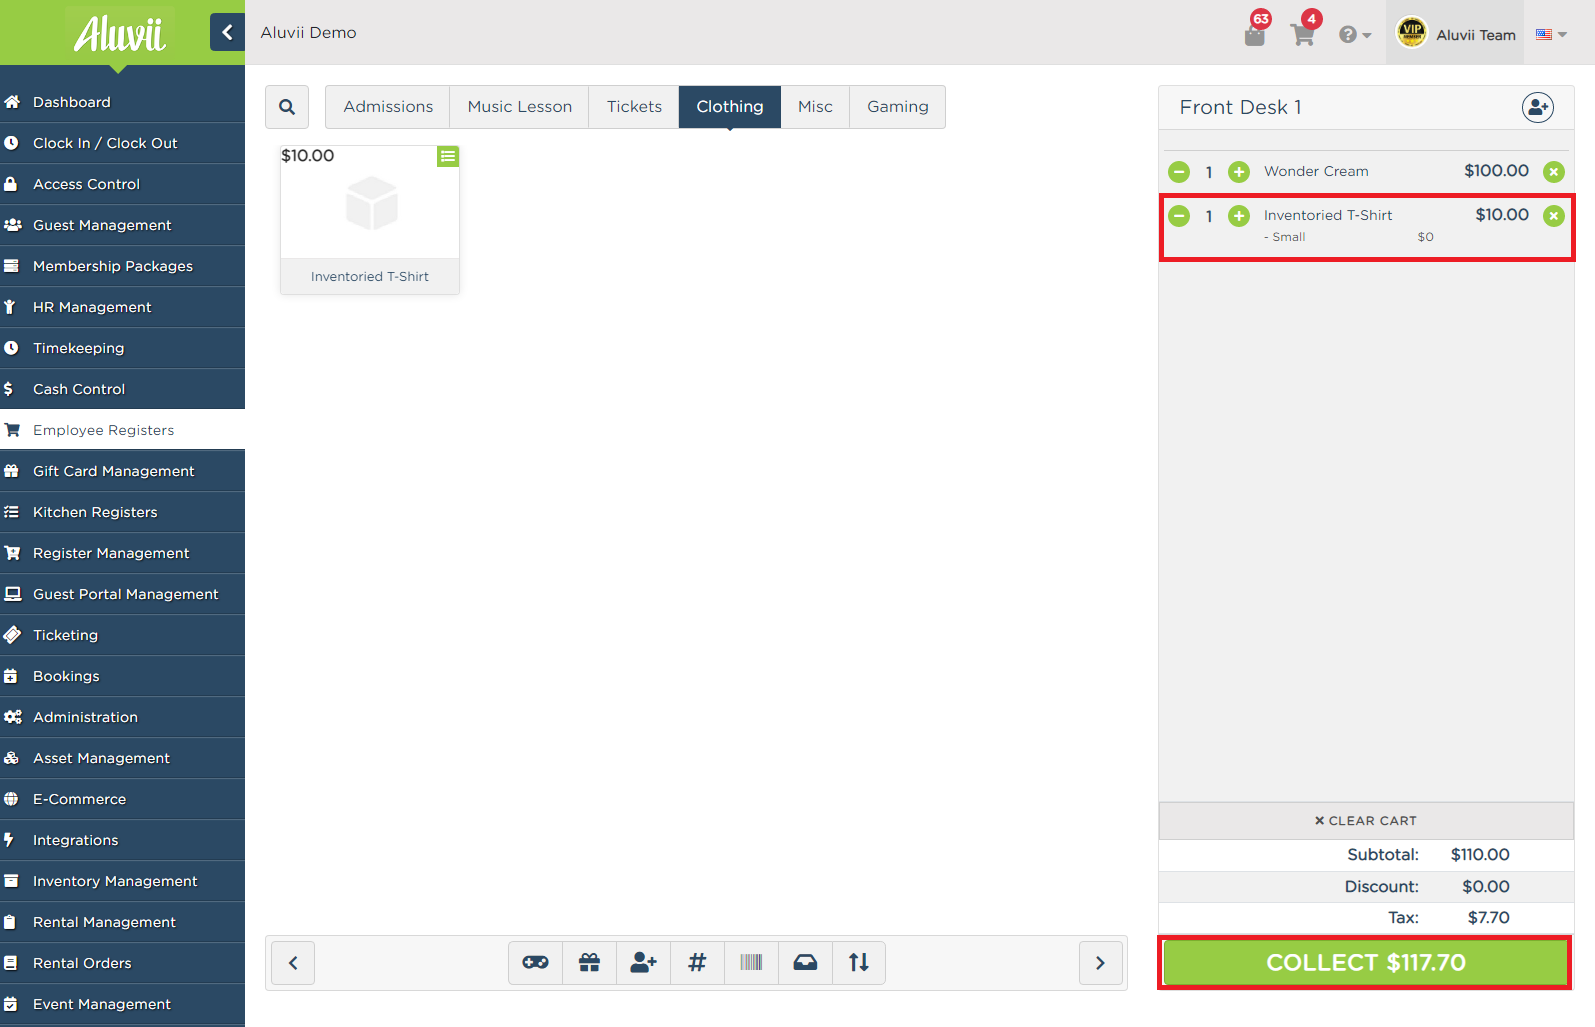Click the Wonder Cream item name
This screenshot has width=1595, height=1027.
click(1316, 172)
